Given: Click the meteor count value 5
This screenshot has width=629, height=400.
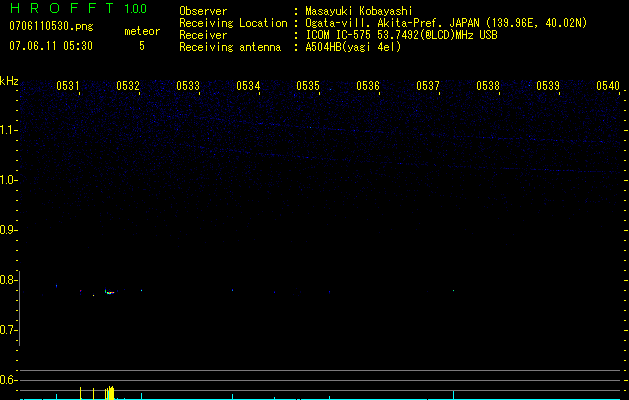Looking at the screenshot, I should pos(142,46).
